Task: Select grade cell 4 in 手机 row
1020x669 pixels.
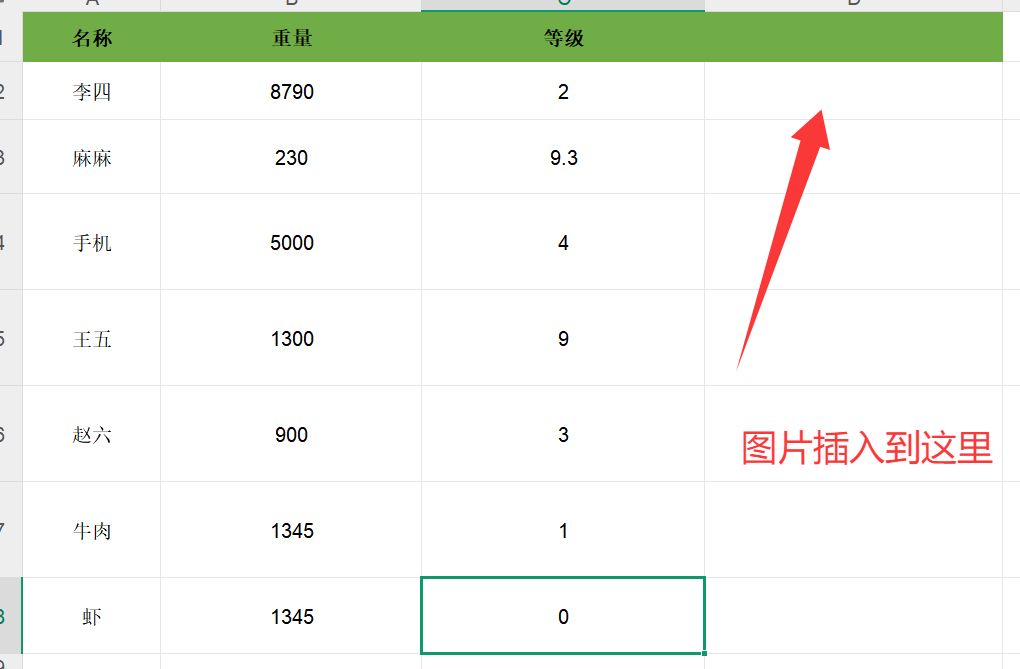Action: pyautogui.click(x=563, y=242)
